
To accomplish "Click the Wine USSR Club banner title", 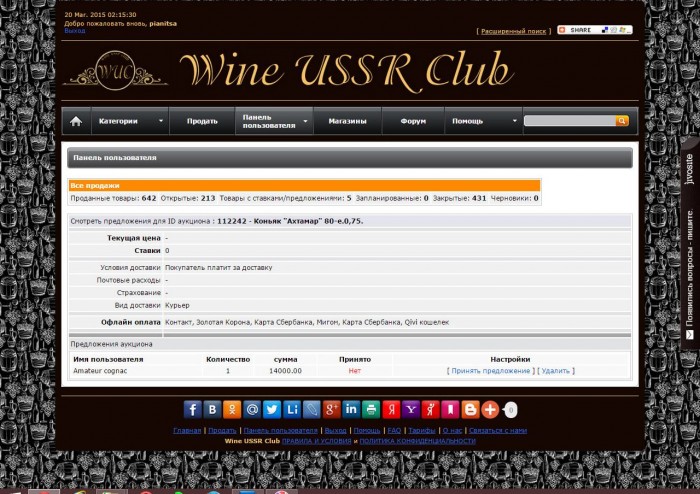I will click(x=346, y=71).
